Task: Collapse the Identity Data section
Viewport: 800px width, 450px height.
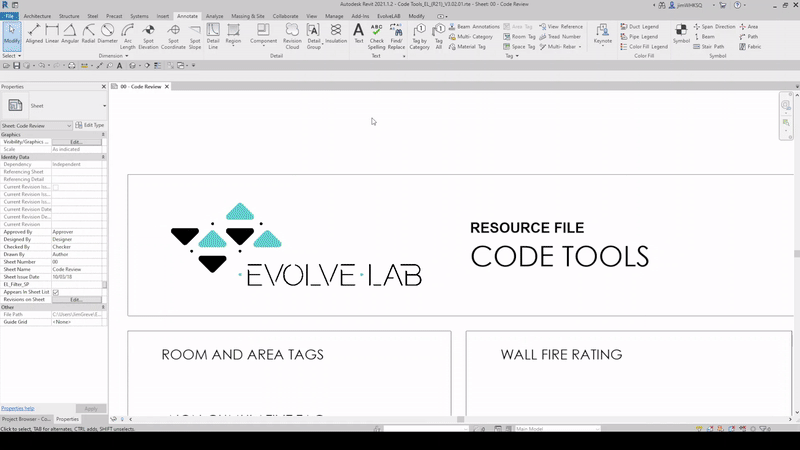Action: tap(103, 157)
